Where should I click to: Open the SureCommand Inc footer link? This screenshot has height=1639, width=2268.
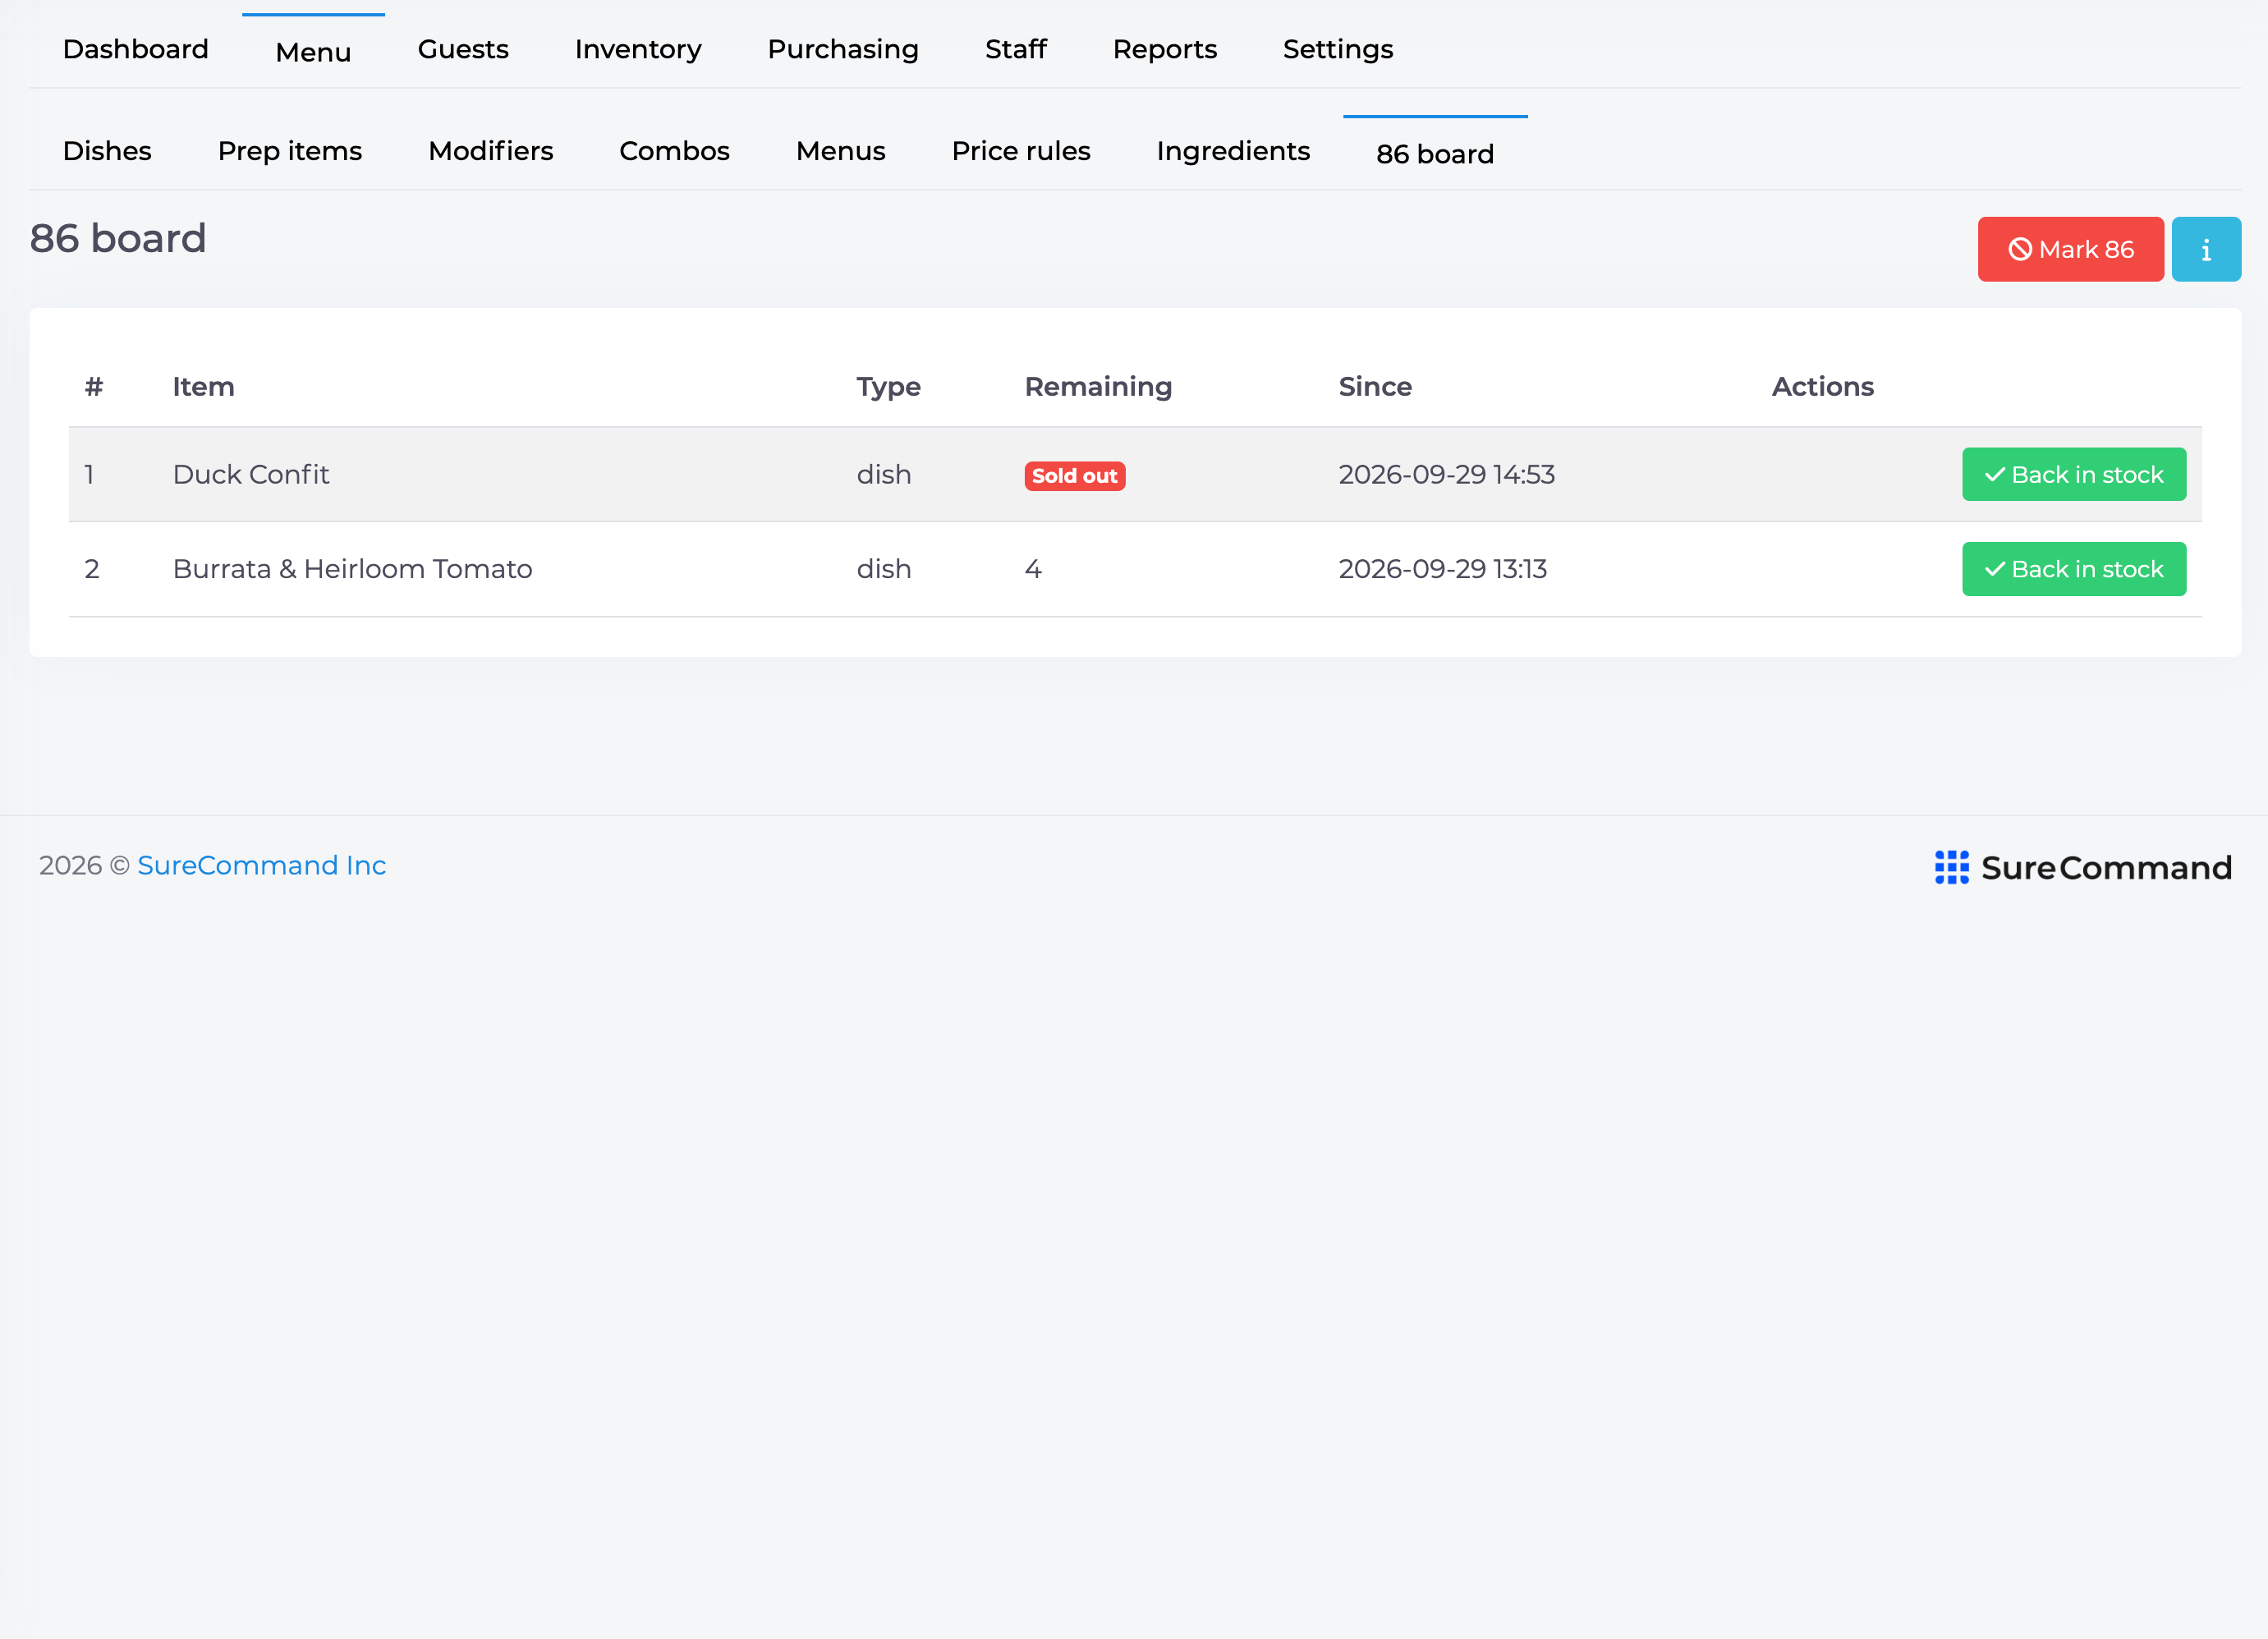[261, 865]
